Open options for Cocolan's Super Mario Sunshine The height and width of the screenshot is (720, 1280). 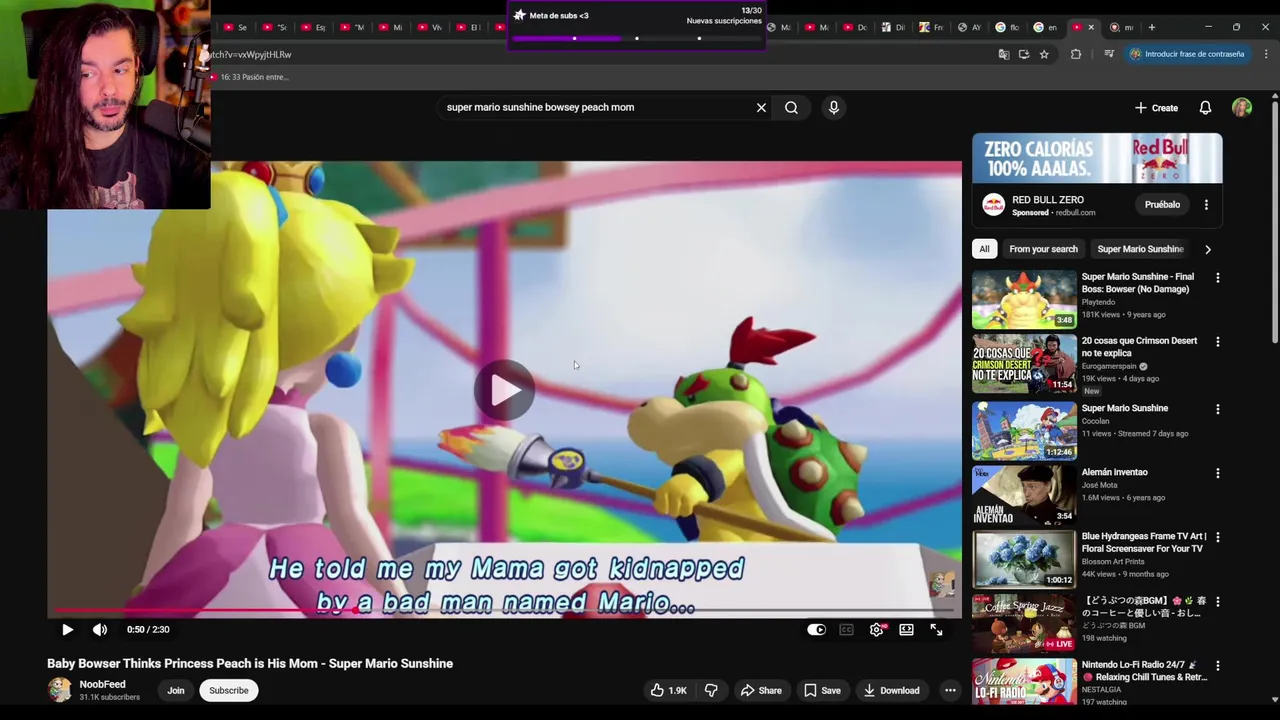[x=1217, y=409]
